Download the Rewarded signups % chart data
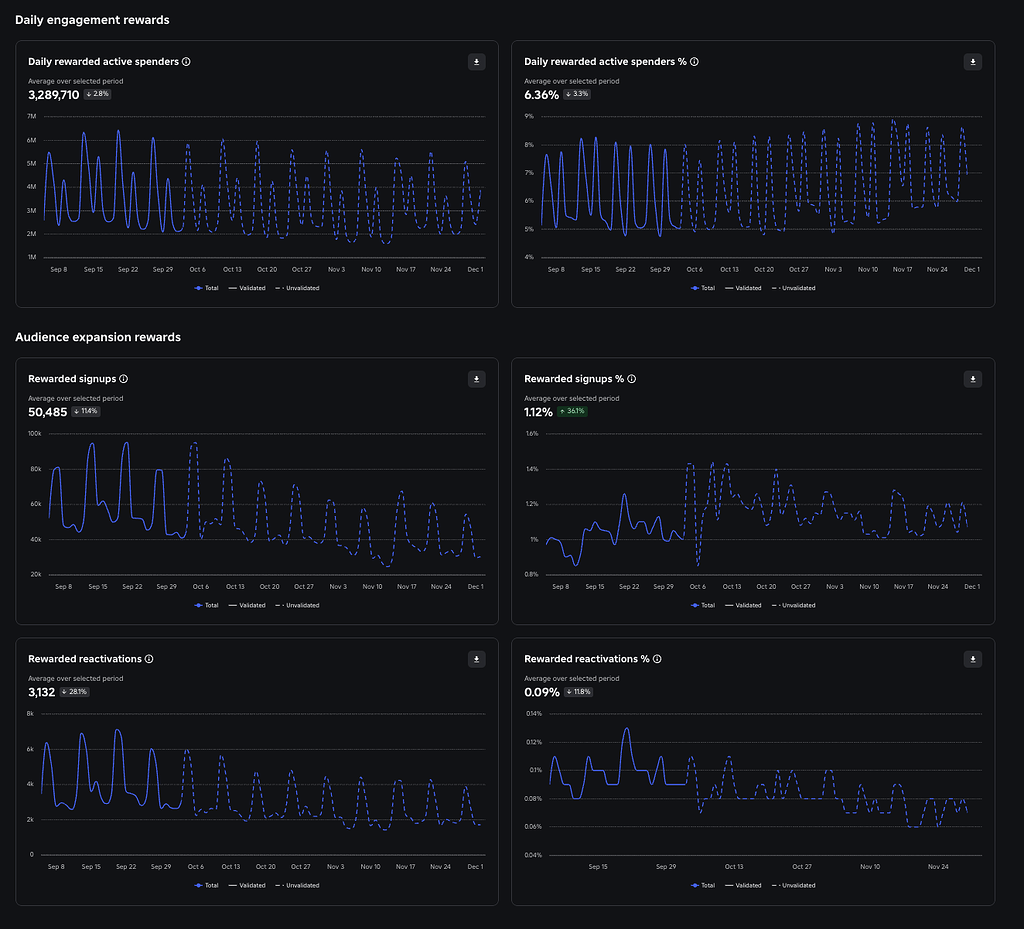 pyautogui.click(x=973, y=379)
